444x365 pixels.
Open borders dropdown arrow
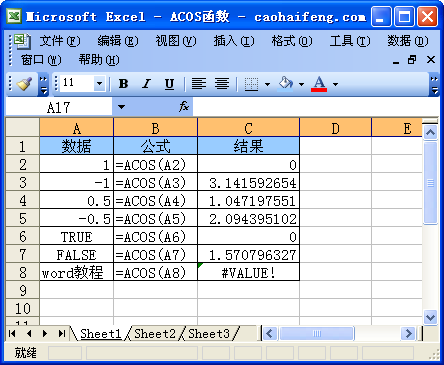click(x=267, y=84)
